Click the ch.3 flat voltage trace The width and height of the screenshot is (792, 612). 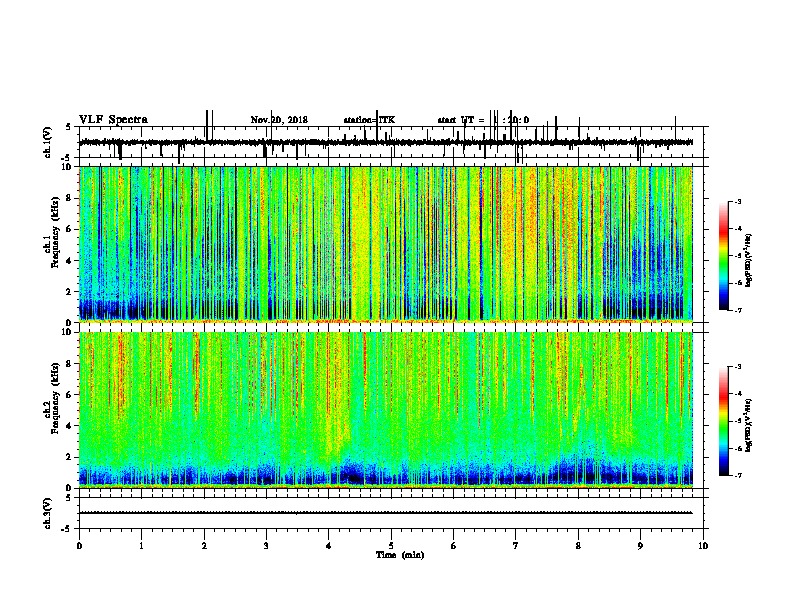(x=385, y=513)
